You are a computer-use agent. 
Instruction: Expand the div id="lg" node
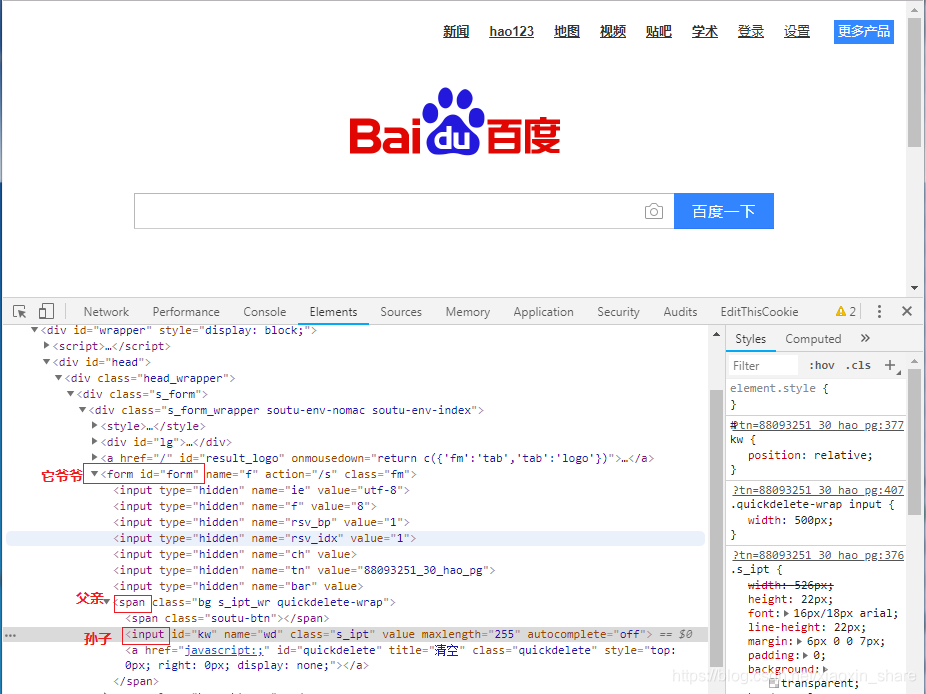(x=94, y=442)
